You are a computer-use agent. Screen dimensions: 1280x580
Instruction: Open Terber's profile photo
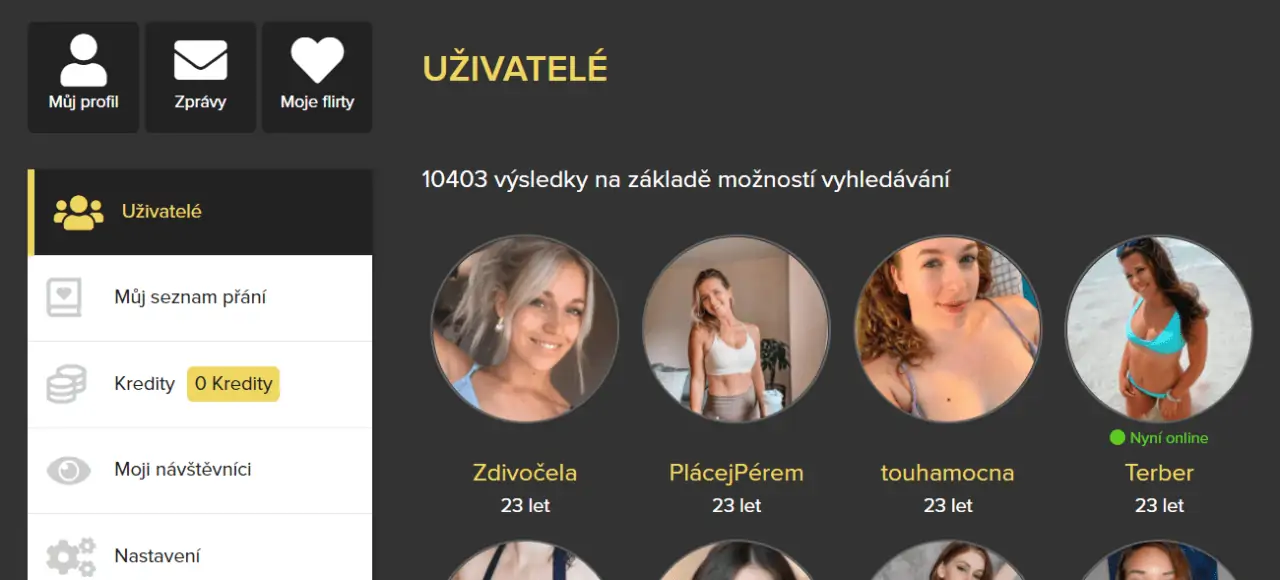click(1159, 329)
